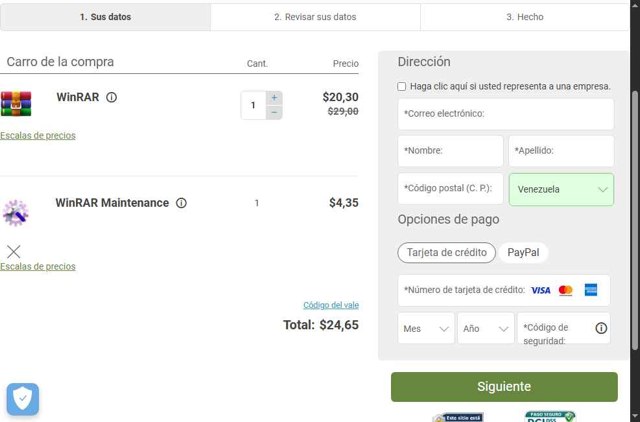Check the company representative checkbox
The width and height of the screenshot is (640, 422).
(x=402, y=87)
